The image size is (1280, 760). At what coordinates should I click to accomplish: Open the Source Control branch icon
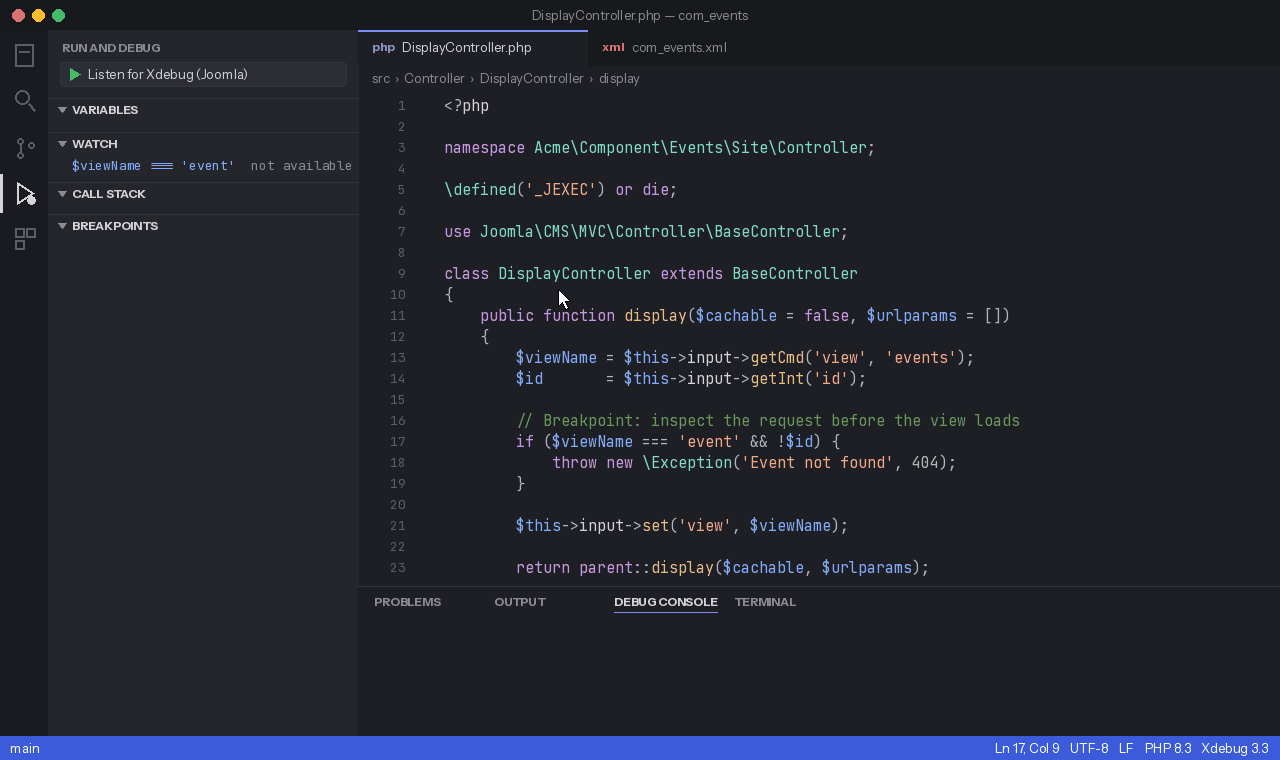(x=25, y=148)
